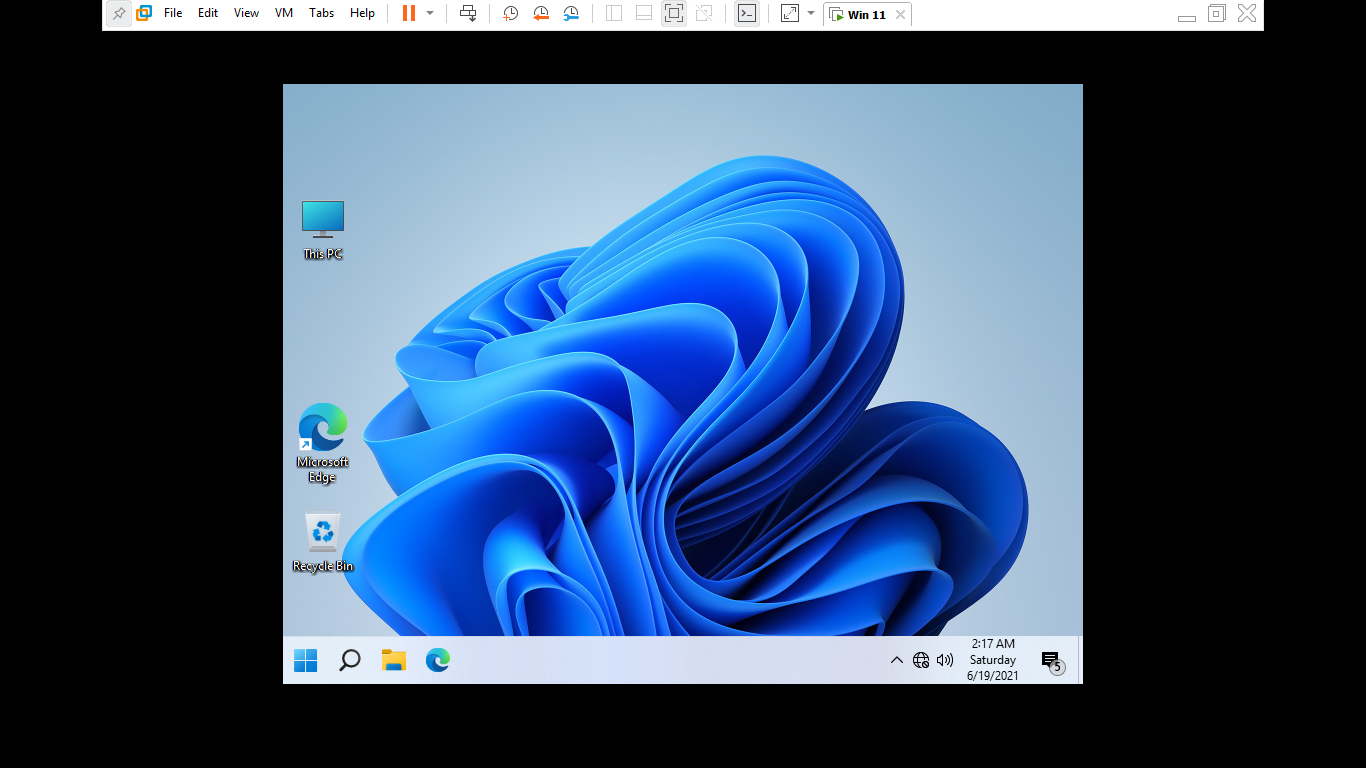
Task: Take a snapshot of this virtual machine
Action: tap(510, 14)
